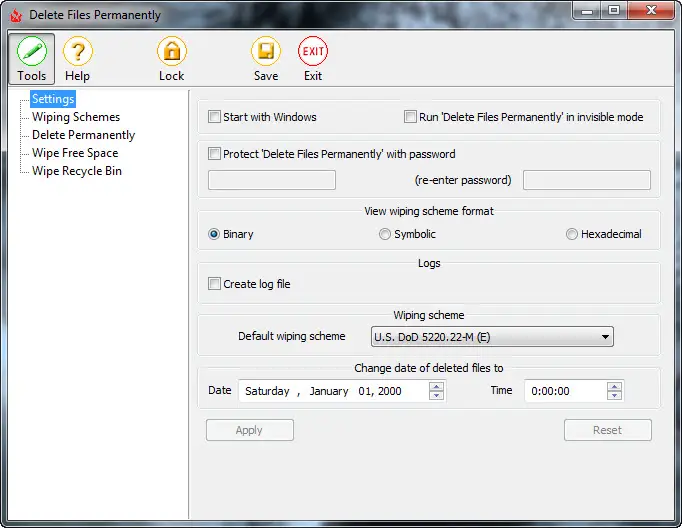682x528 pixels.
Task: Click the Lock padlock icon
Action: [172, 51]
